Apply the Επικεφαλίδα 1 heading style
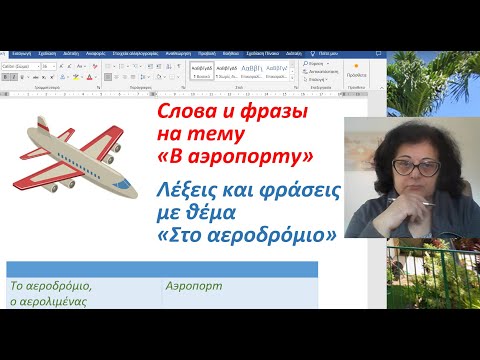480x360 pixels. (x=252, y=71)
